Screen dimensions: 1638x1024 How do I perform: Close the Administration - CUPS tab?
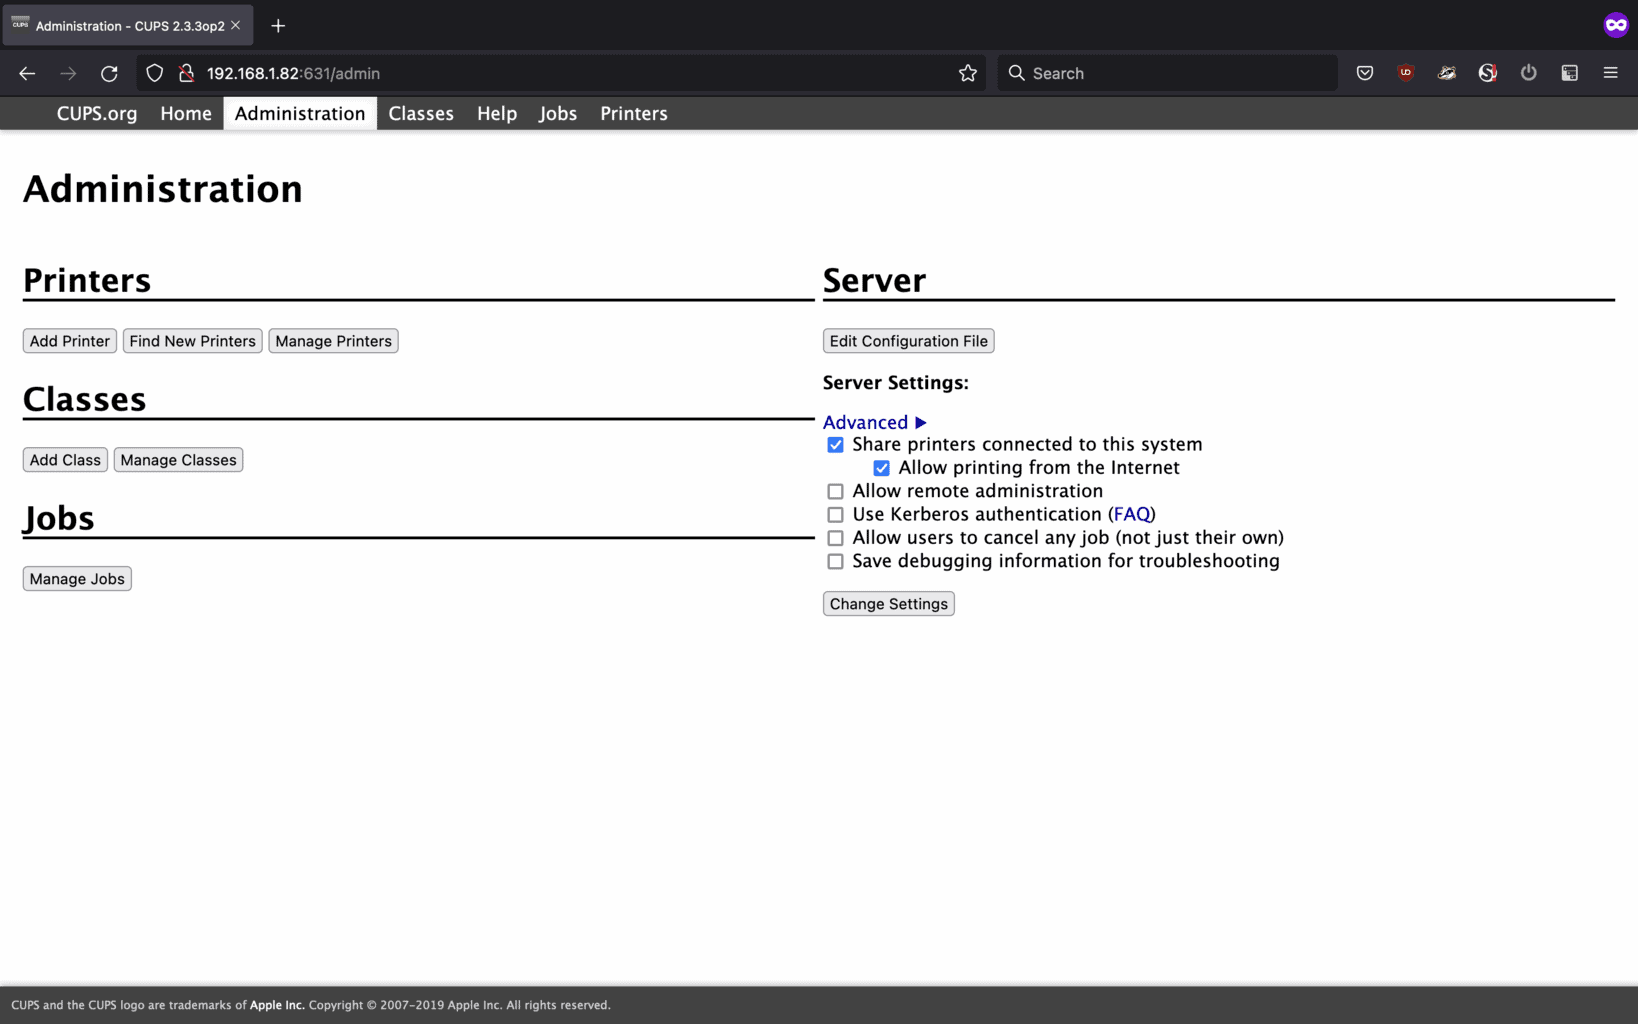[236, 25]
